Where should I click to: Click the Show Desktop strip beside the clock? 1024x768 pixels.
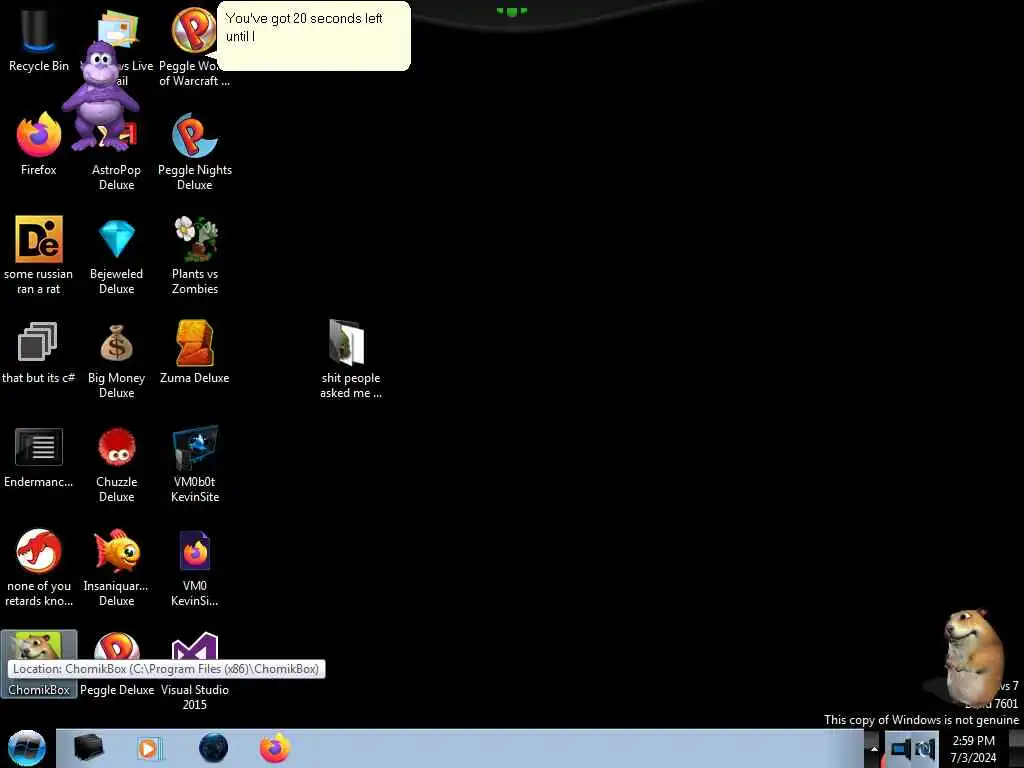(1016, 748)
